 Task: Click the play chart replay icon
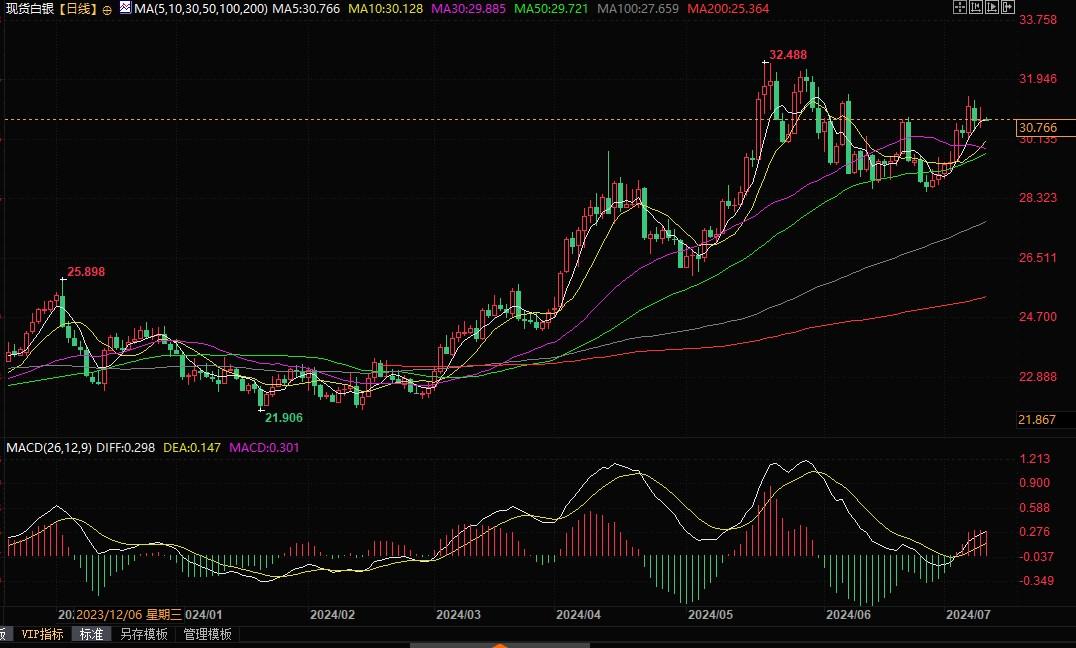coord(992,8)
